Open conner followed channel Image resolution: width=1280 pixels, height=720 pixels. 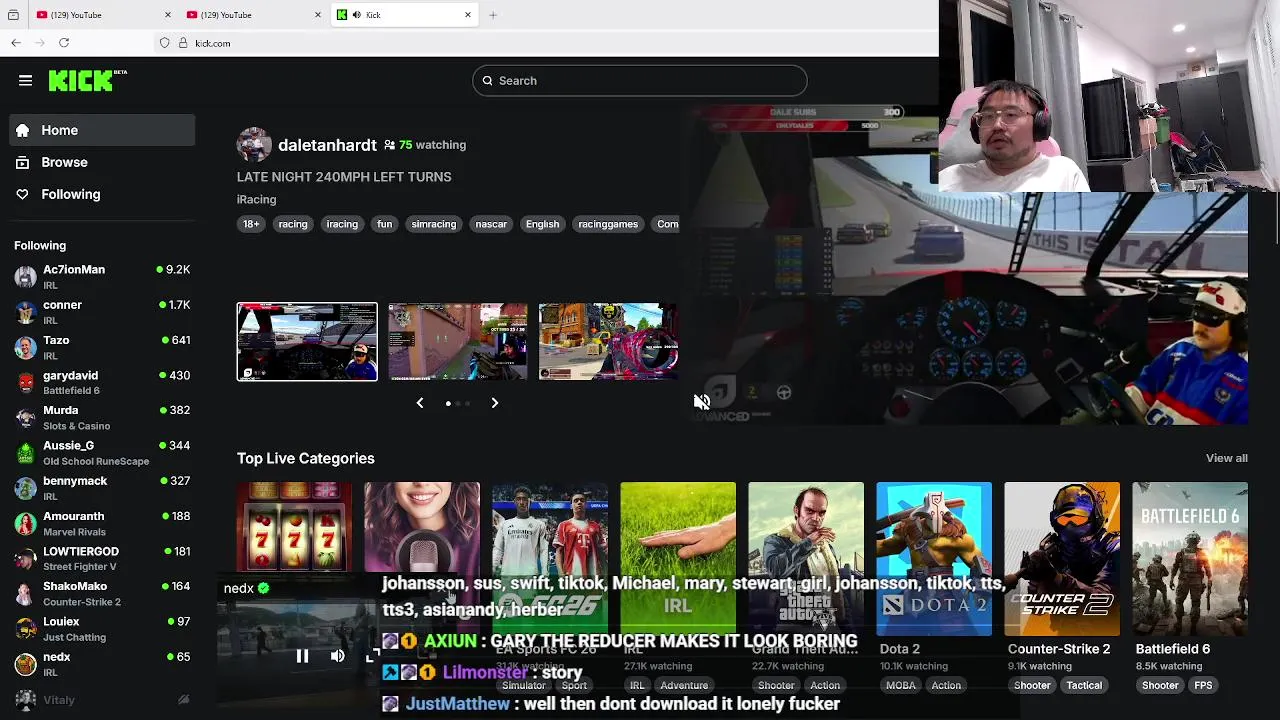[x=102, y=312]
